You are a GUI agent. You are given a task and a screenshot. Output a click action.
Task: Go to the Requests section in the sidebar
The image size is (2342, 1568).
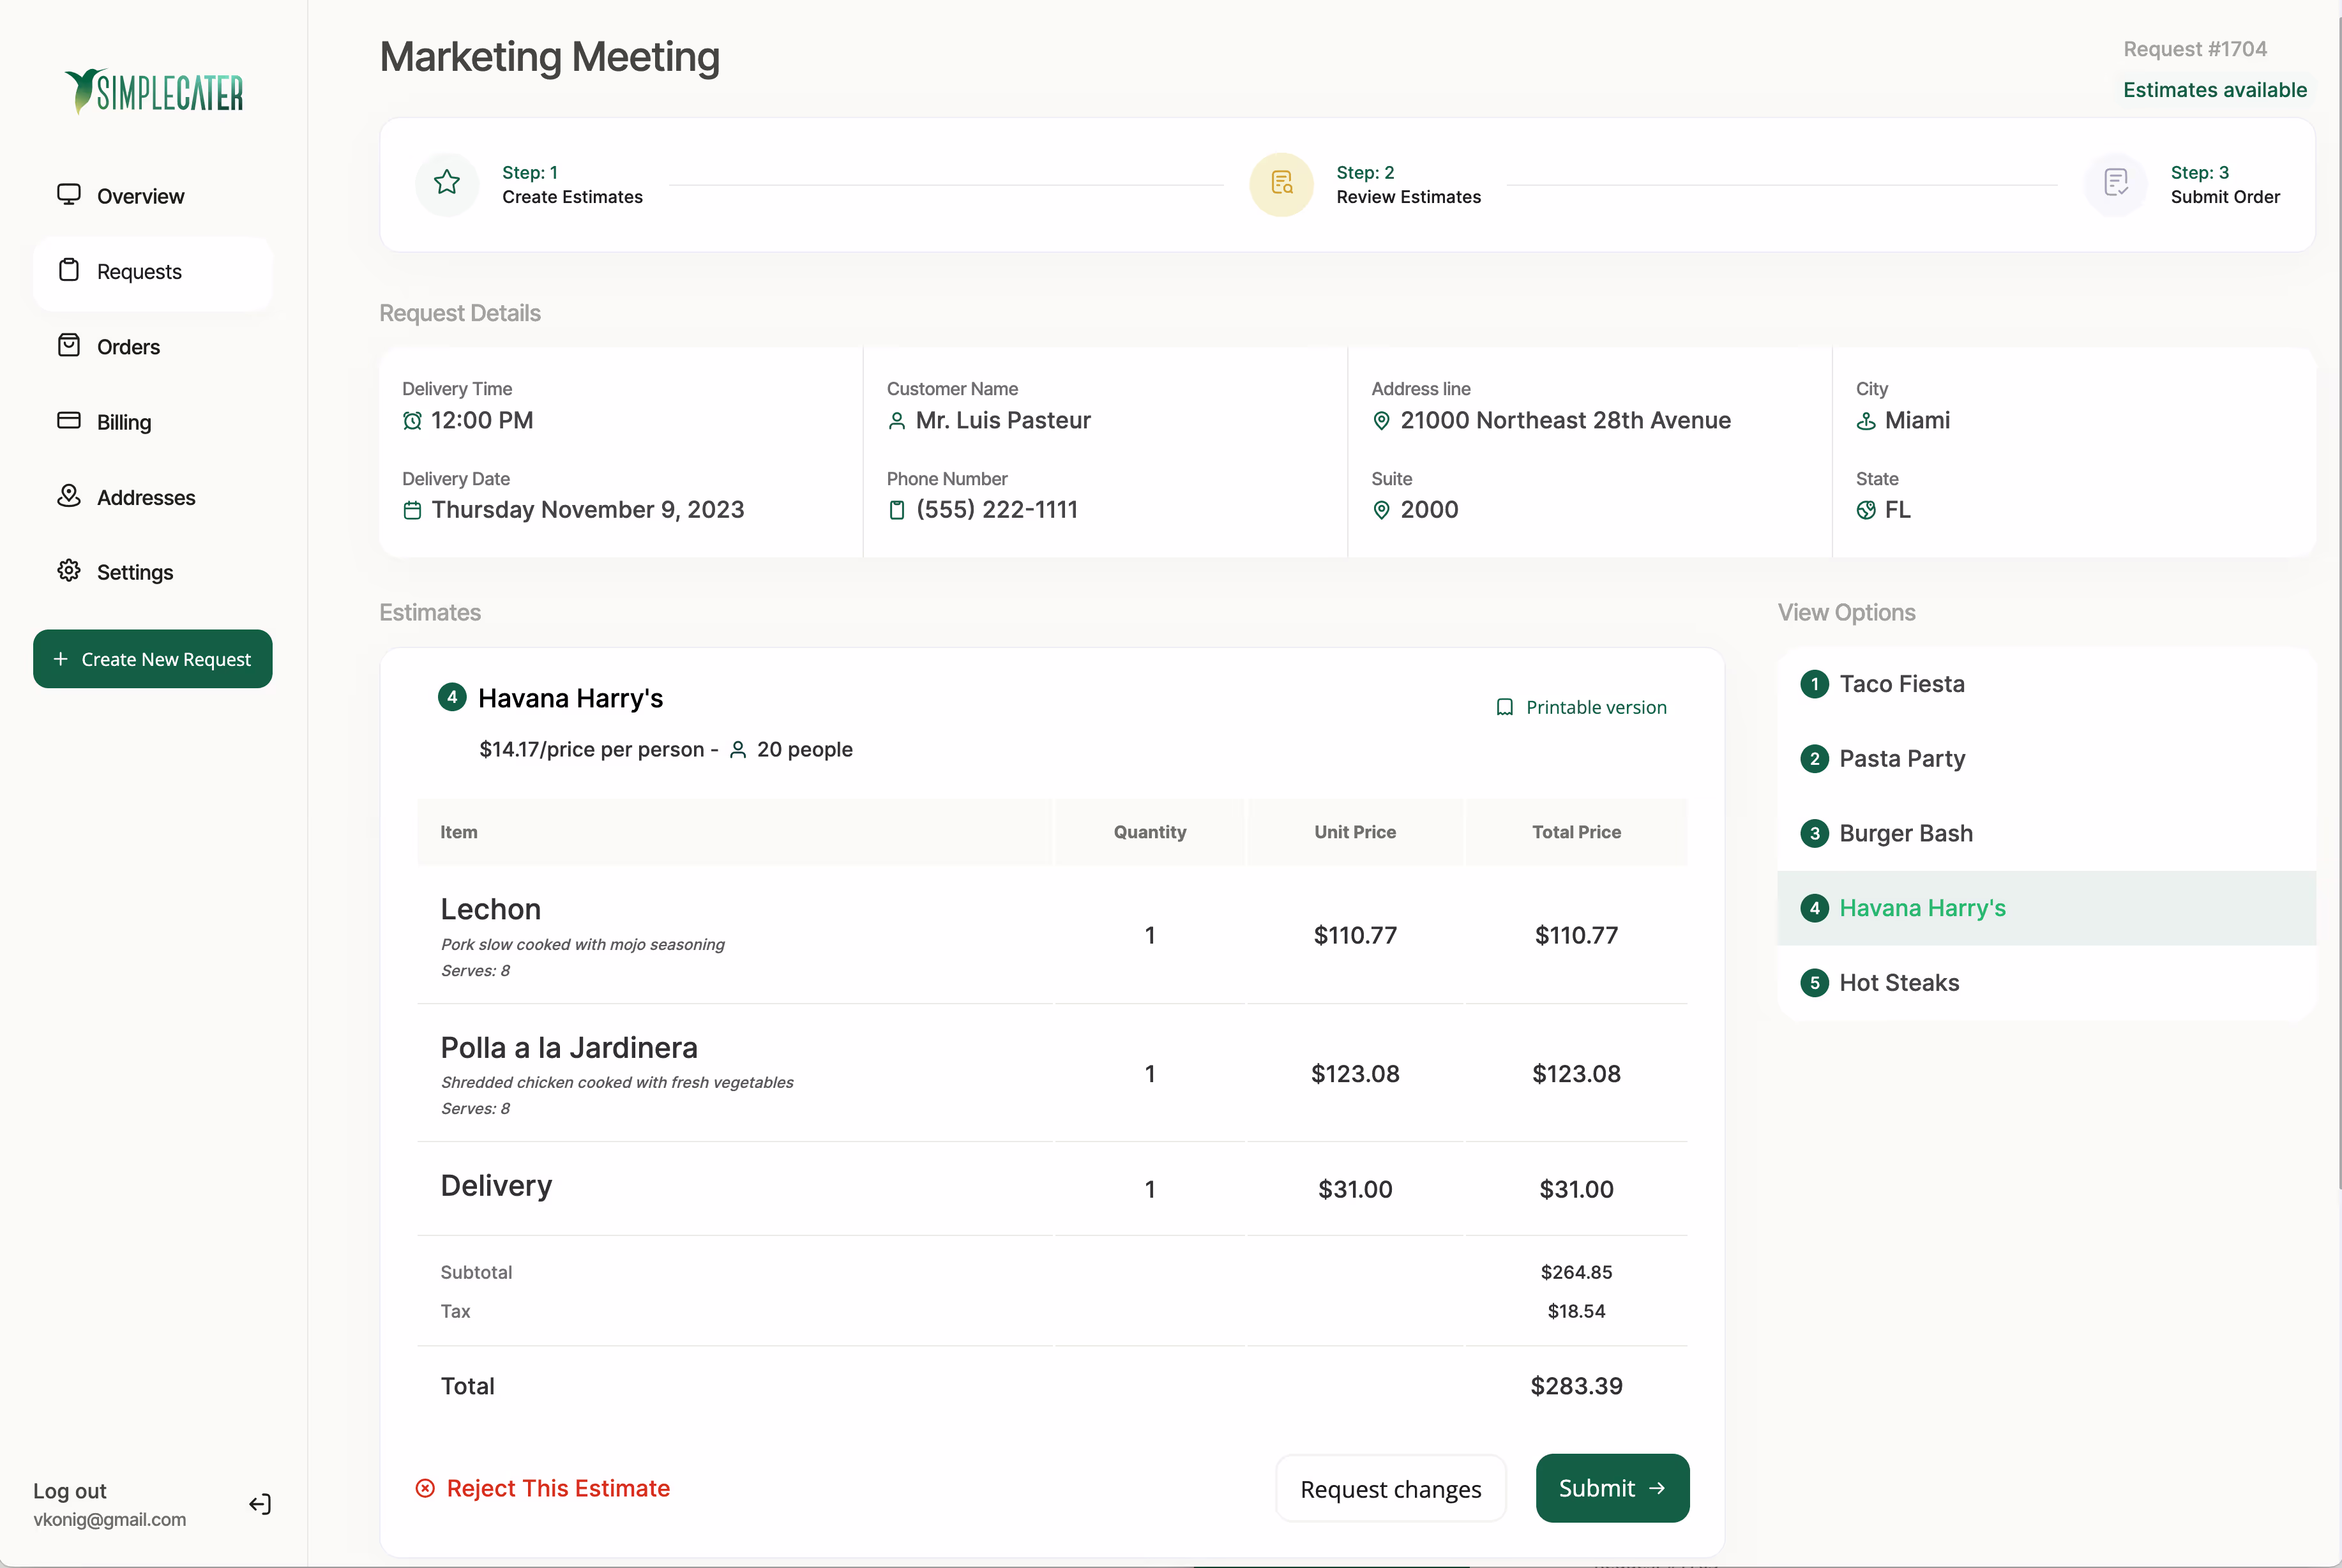tap(139, 272)
